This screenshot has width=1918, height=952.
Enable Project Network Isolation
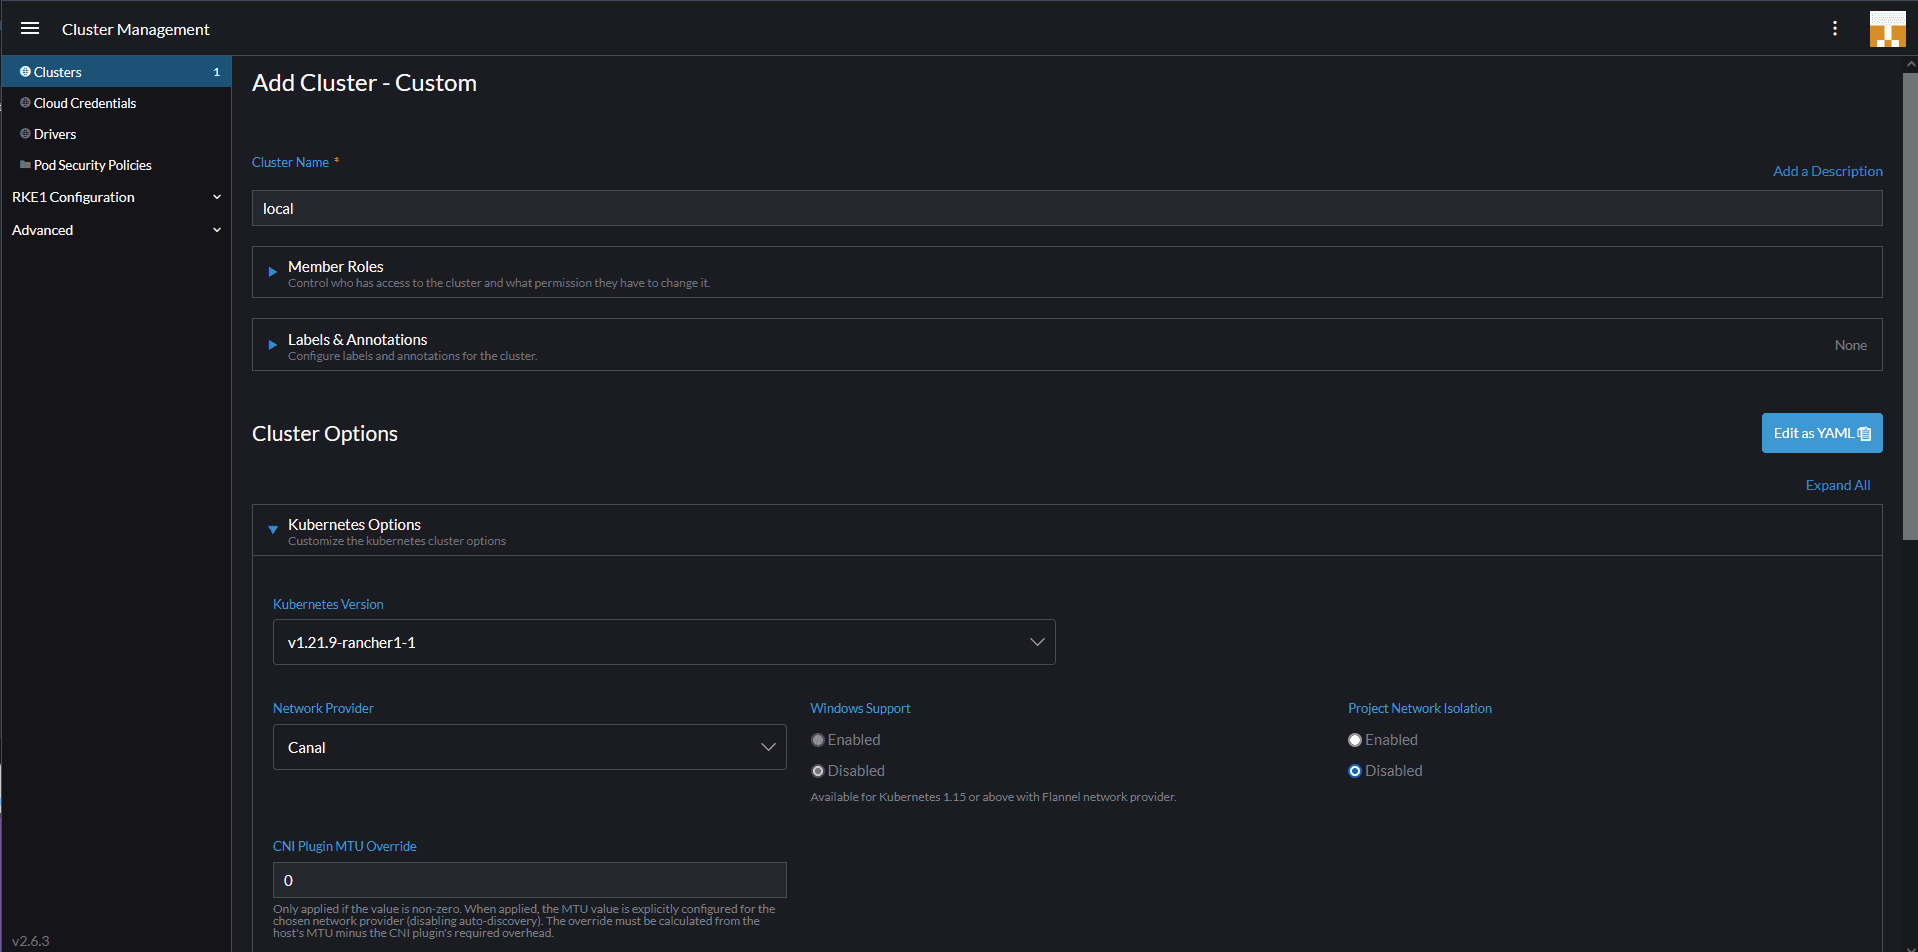point(1355,740)
